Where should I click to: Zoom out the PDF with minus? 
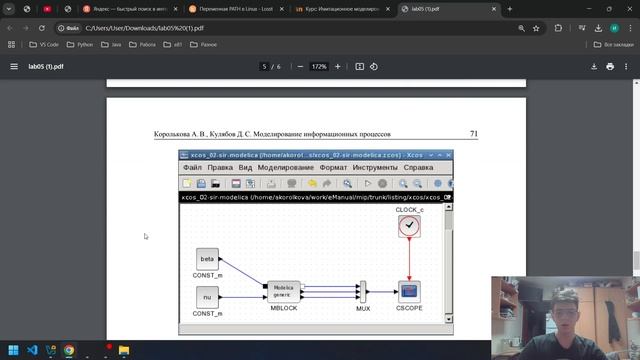(x=300, y=67)
